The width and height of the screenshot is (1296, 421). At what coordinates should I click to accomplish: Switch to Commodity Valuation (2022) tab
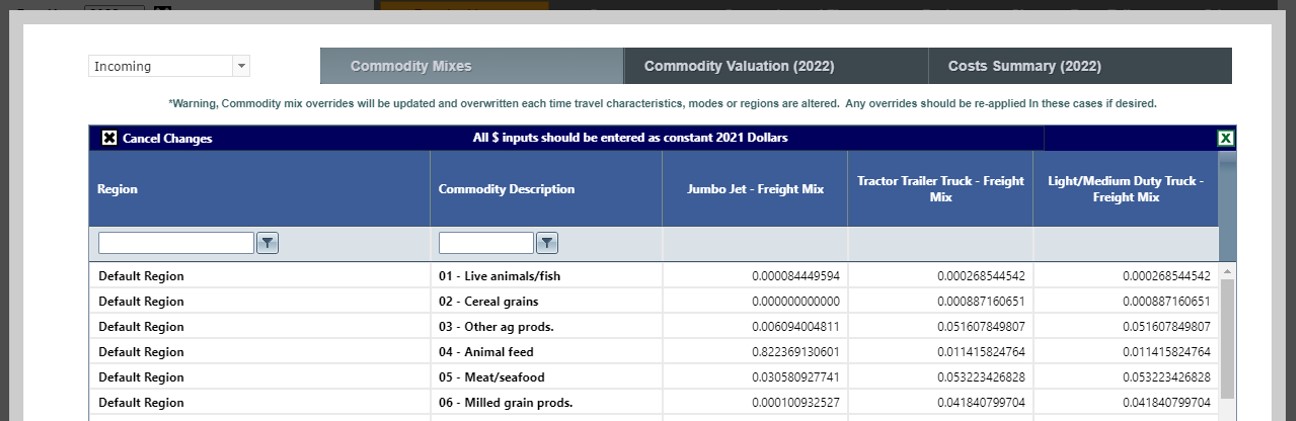click(x=776, y=66)
